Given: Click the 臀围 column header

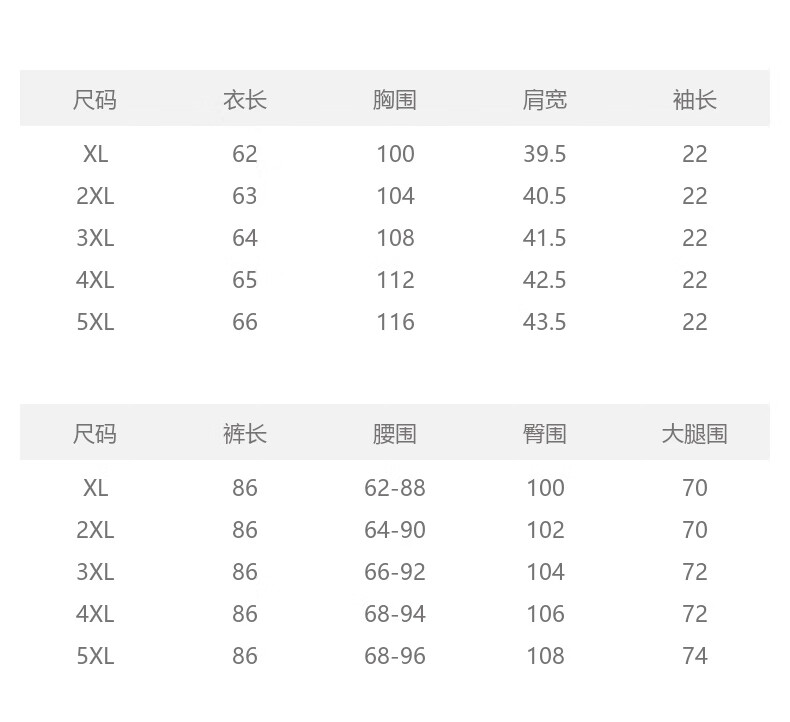Looking at the screenshot, I should [x=545, y=434].
